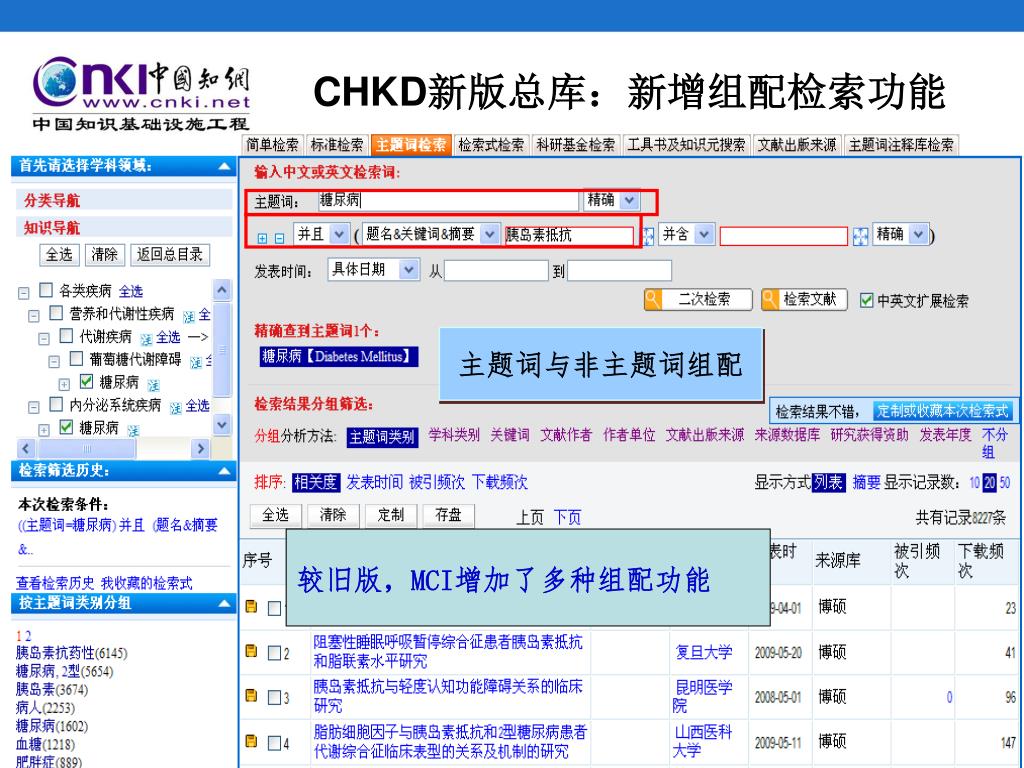Switch to 检索式检索 tab

point(492,145)
